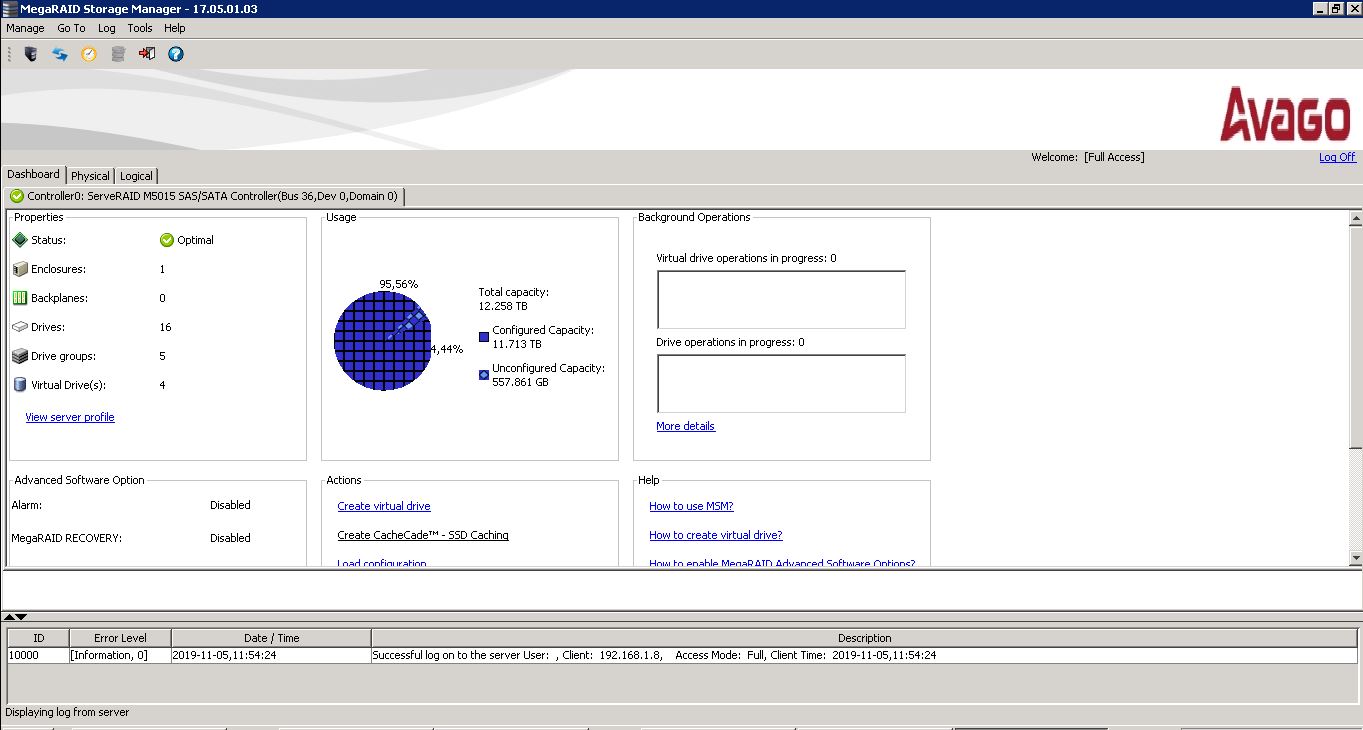Select log row with ID 10000
This screenshot has height=730, width=1363.
point(682,656)
